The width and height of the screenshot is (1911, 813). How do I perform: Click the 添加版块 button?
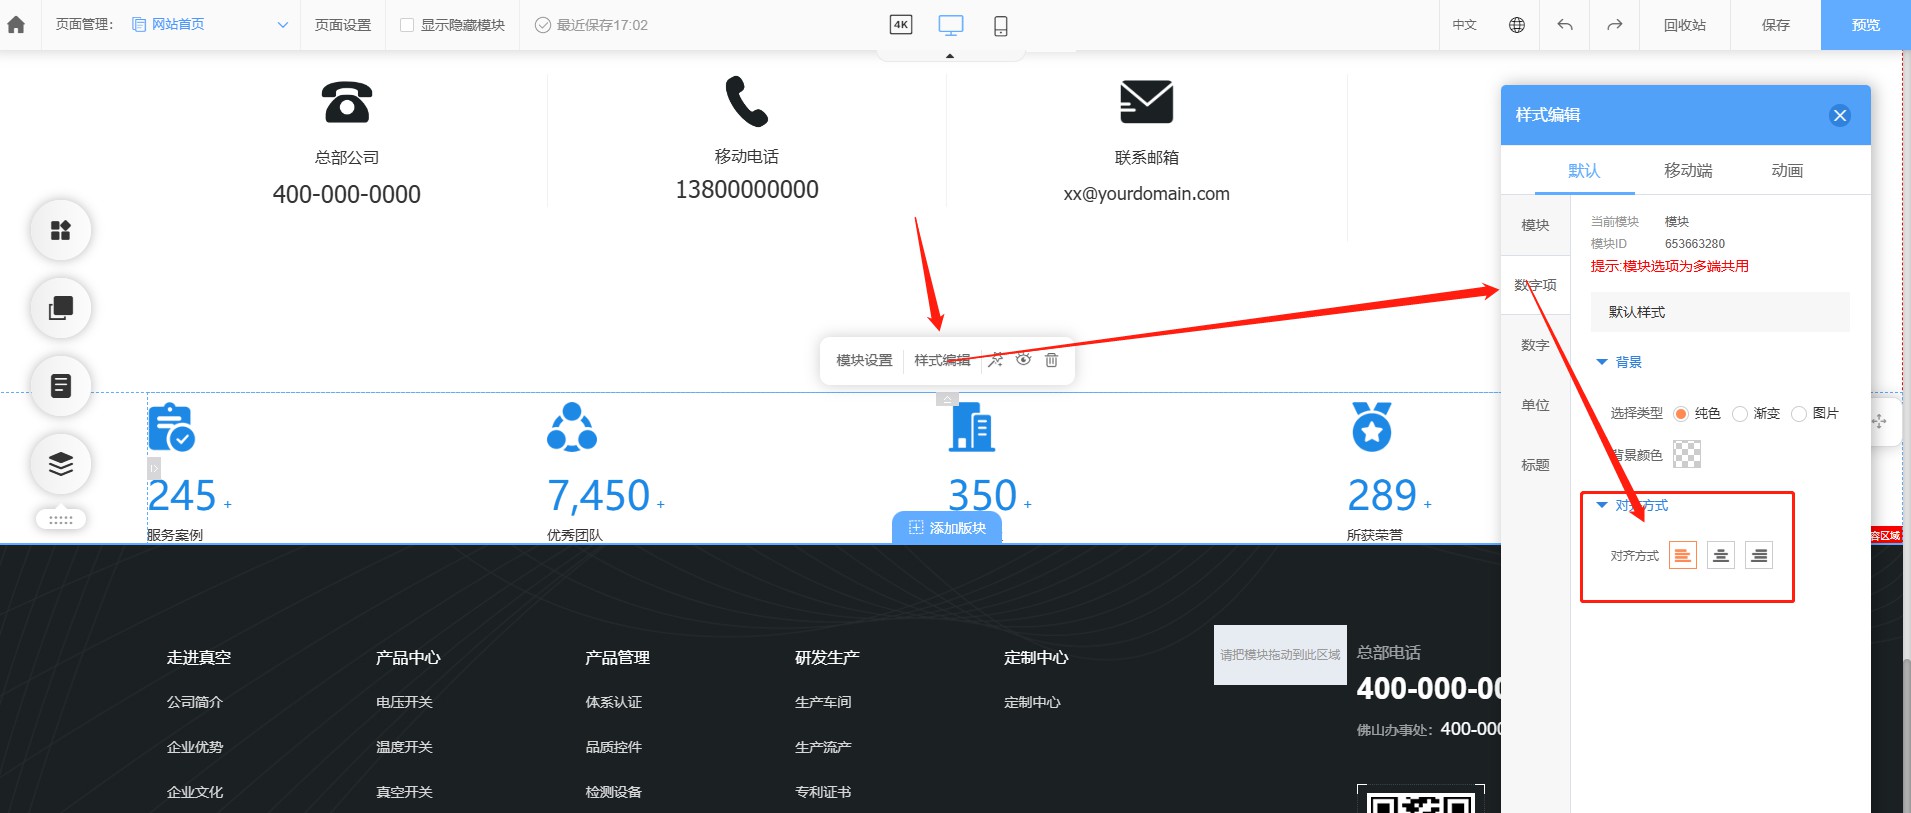947,528
